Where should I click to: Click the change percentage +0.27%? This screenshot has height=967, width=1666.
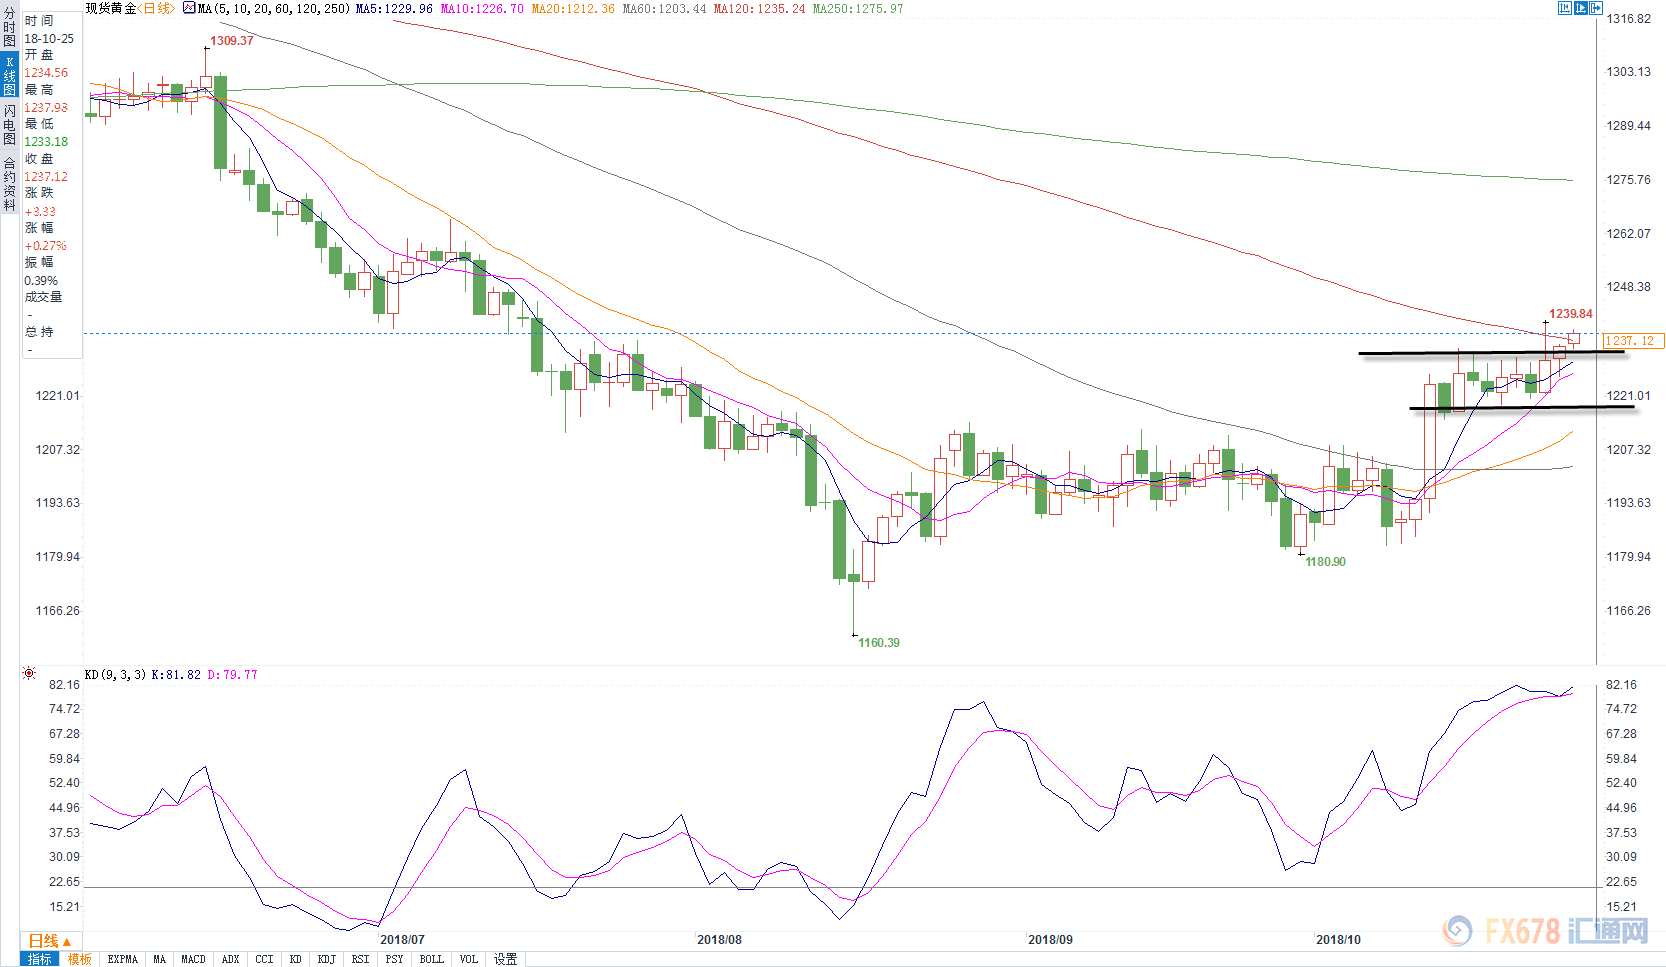45,246
